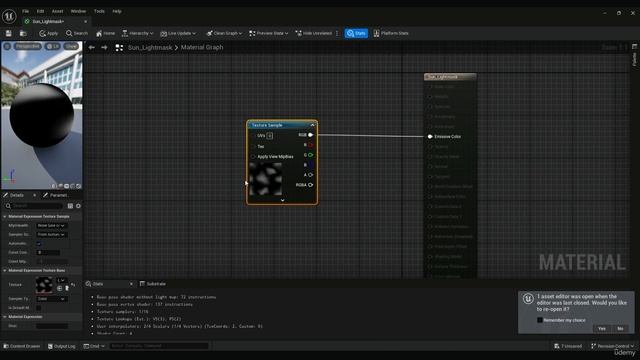
Task: Open Search in the toolbar
Action: coord(77,33)
